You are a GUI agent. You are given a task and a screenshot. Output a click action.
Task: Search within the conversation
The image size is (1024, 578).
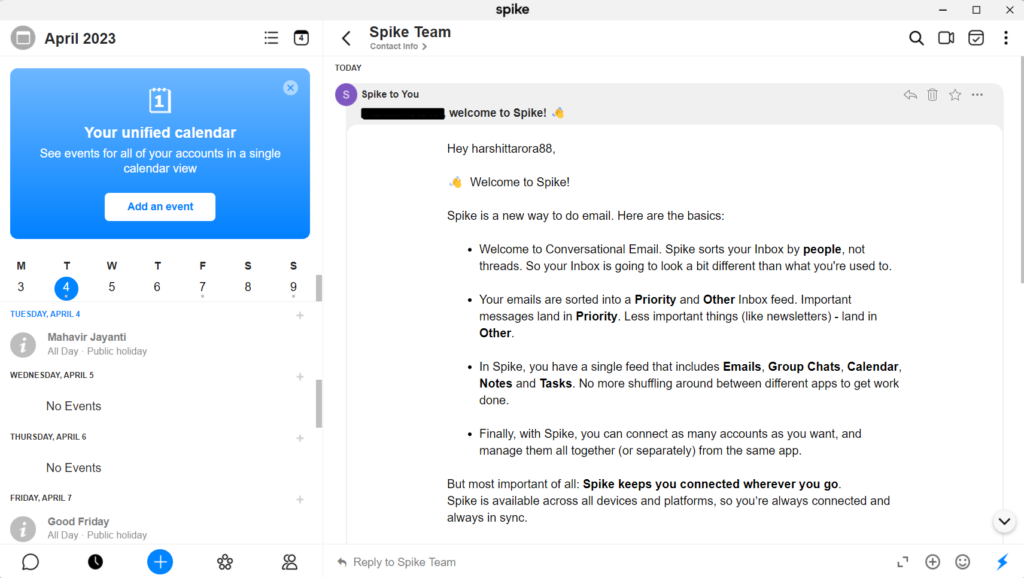pos(916,38)
